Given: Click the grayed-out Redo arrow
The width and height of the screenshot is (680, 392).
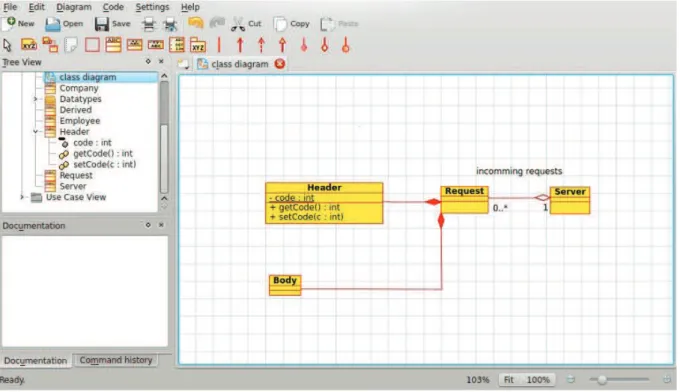Looking at the screenshot, I should (x=217, y=23).
